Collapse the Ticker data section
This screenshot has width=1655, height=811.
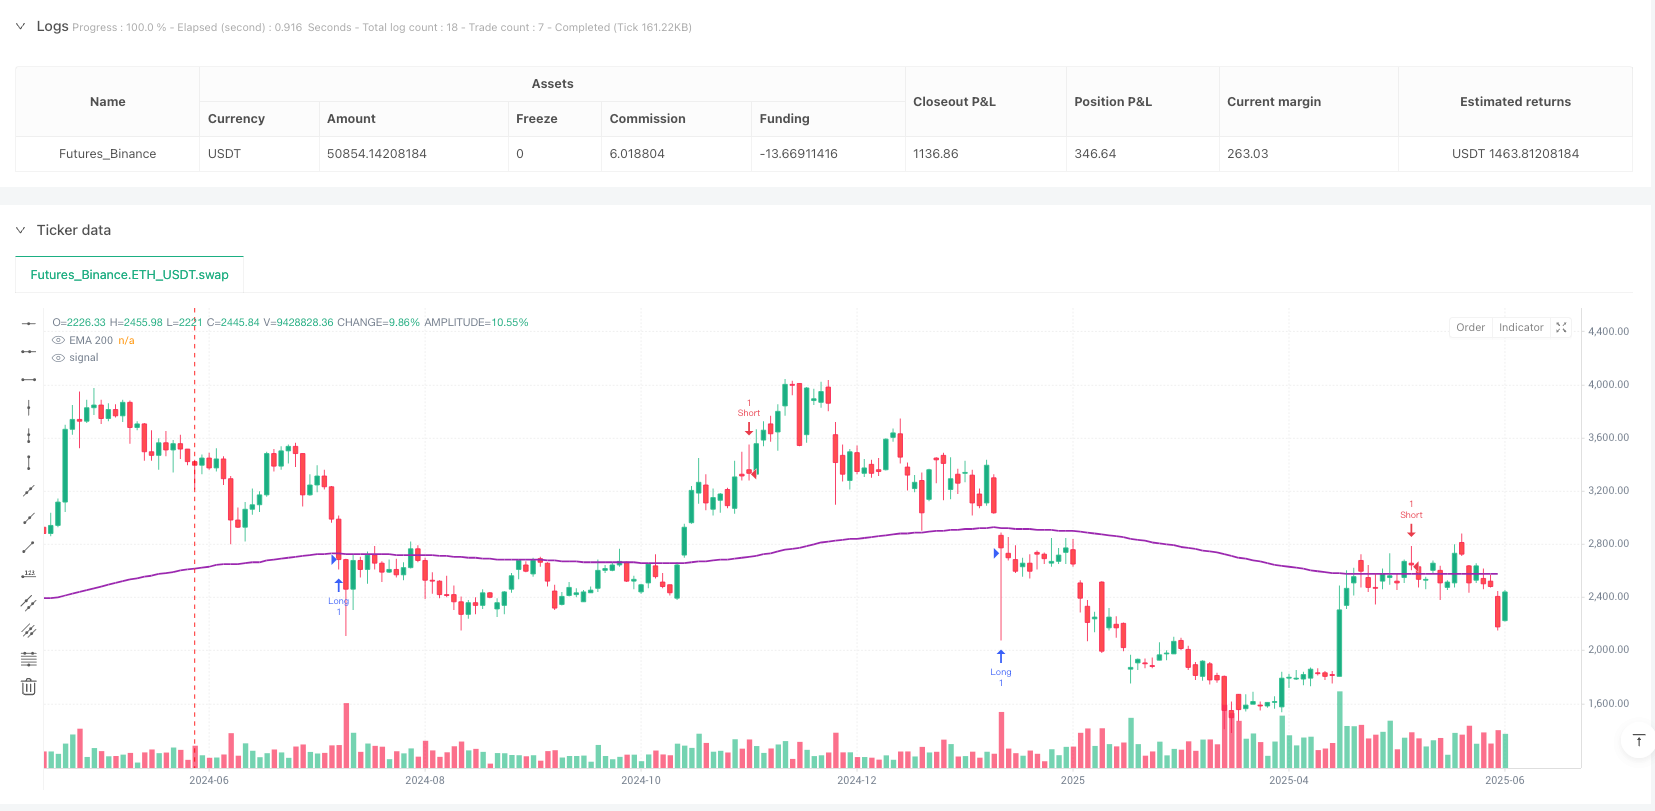(x=21, y=230)
